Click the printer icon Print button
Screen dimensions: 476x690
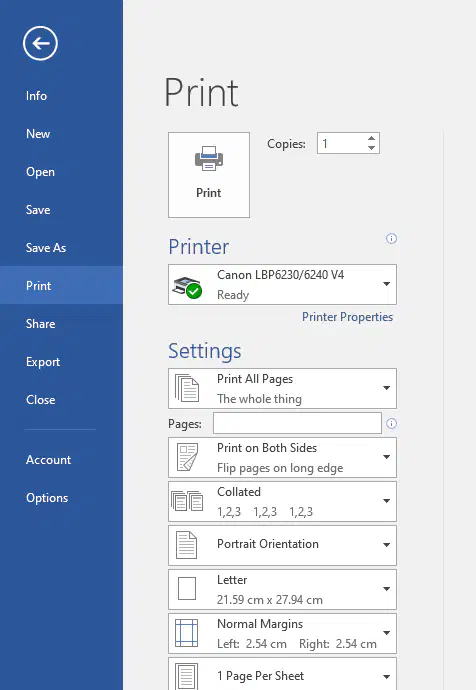pyautogui.click(x=209, y=175)
